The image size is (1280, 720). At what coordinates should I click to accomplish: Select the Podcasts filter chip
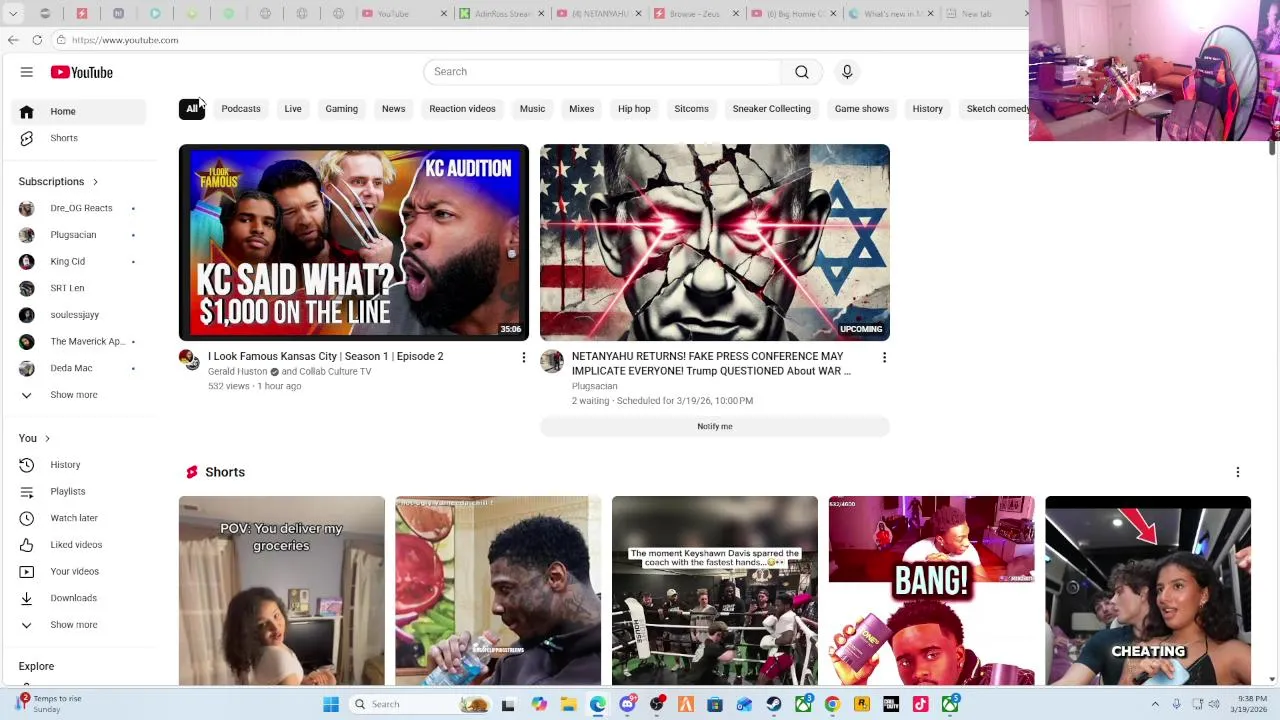click(241, 109)
